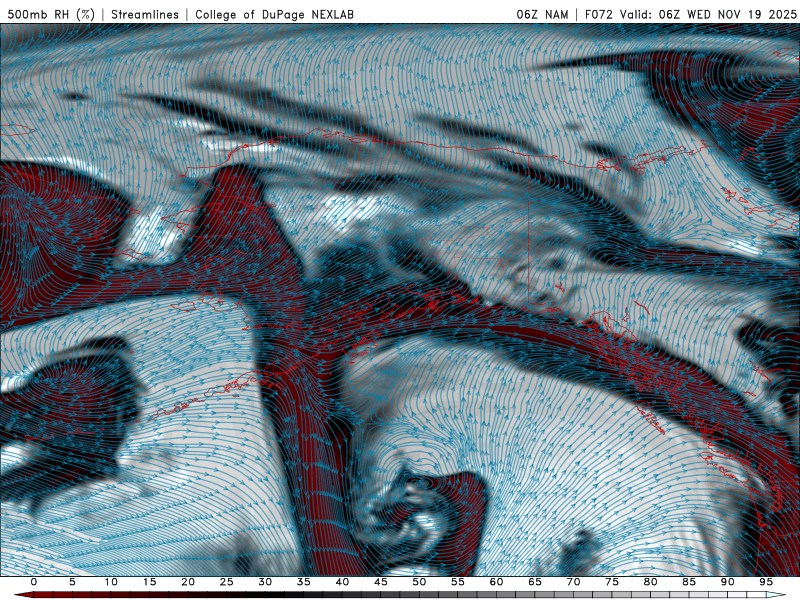Click the colorbar label "40"

pyautogui.click(x=342, y=582)
